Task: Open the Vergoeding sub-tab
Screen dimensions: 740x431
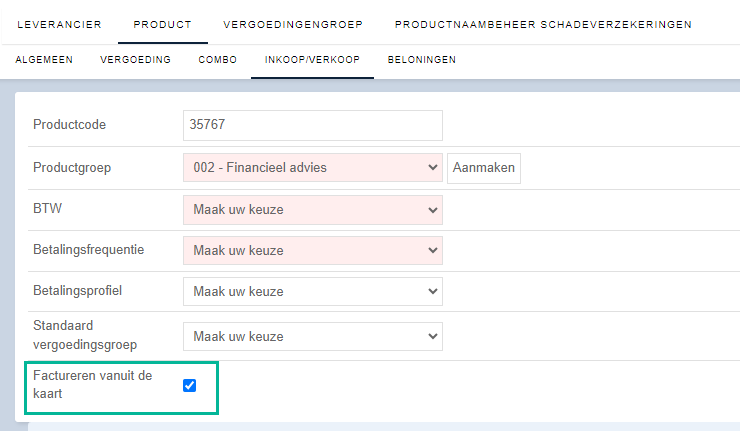Action: [135, 59]
